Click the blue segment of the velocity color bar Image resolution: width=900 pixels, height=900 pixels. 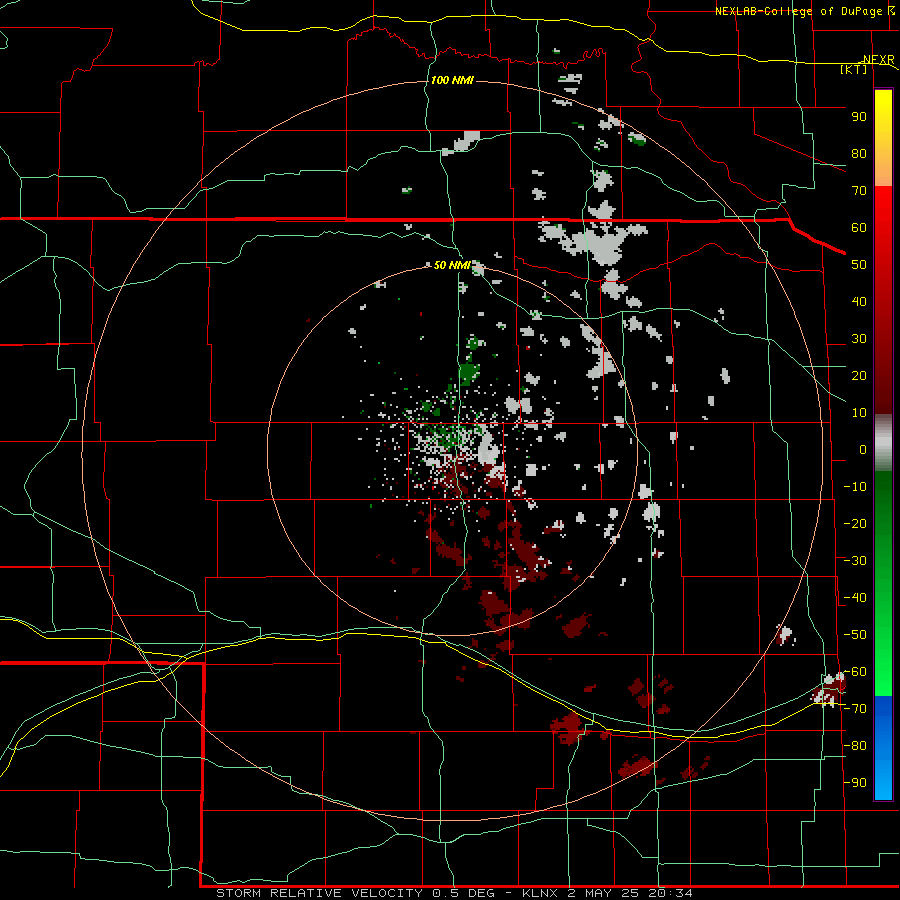pos(883,748)
